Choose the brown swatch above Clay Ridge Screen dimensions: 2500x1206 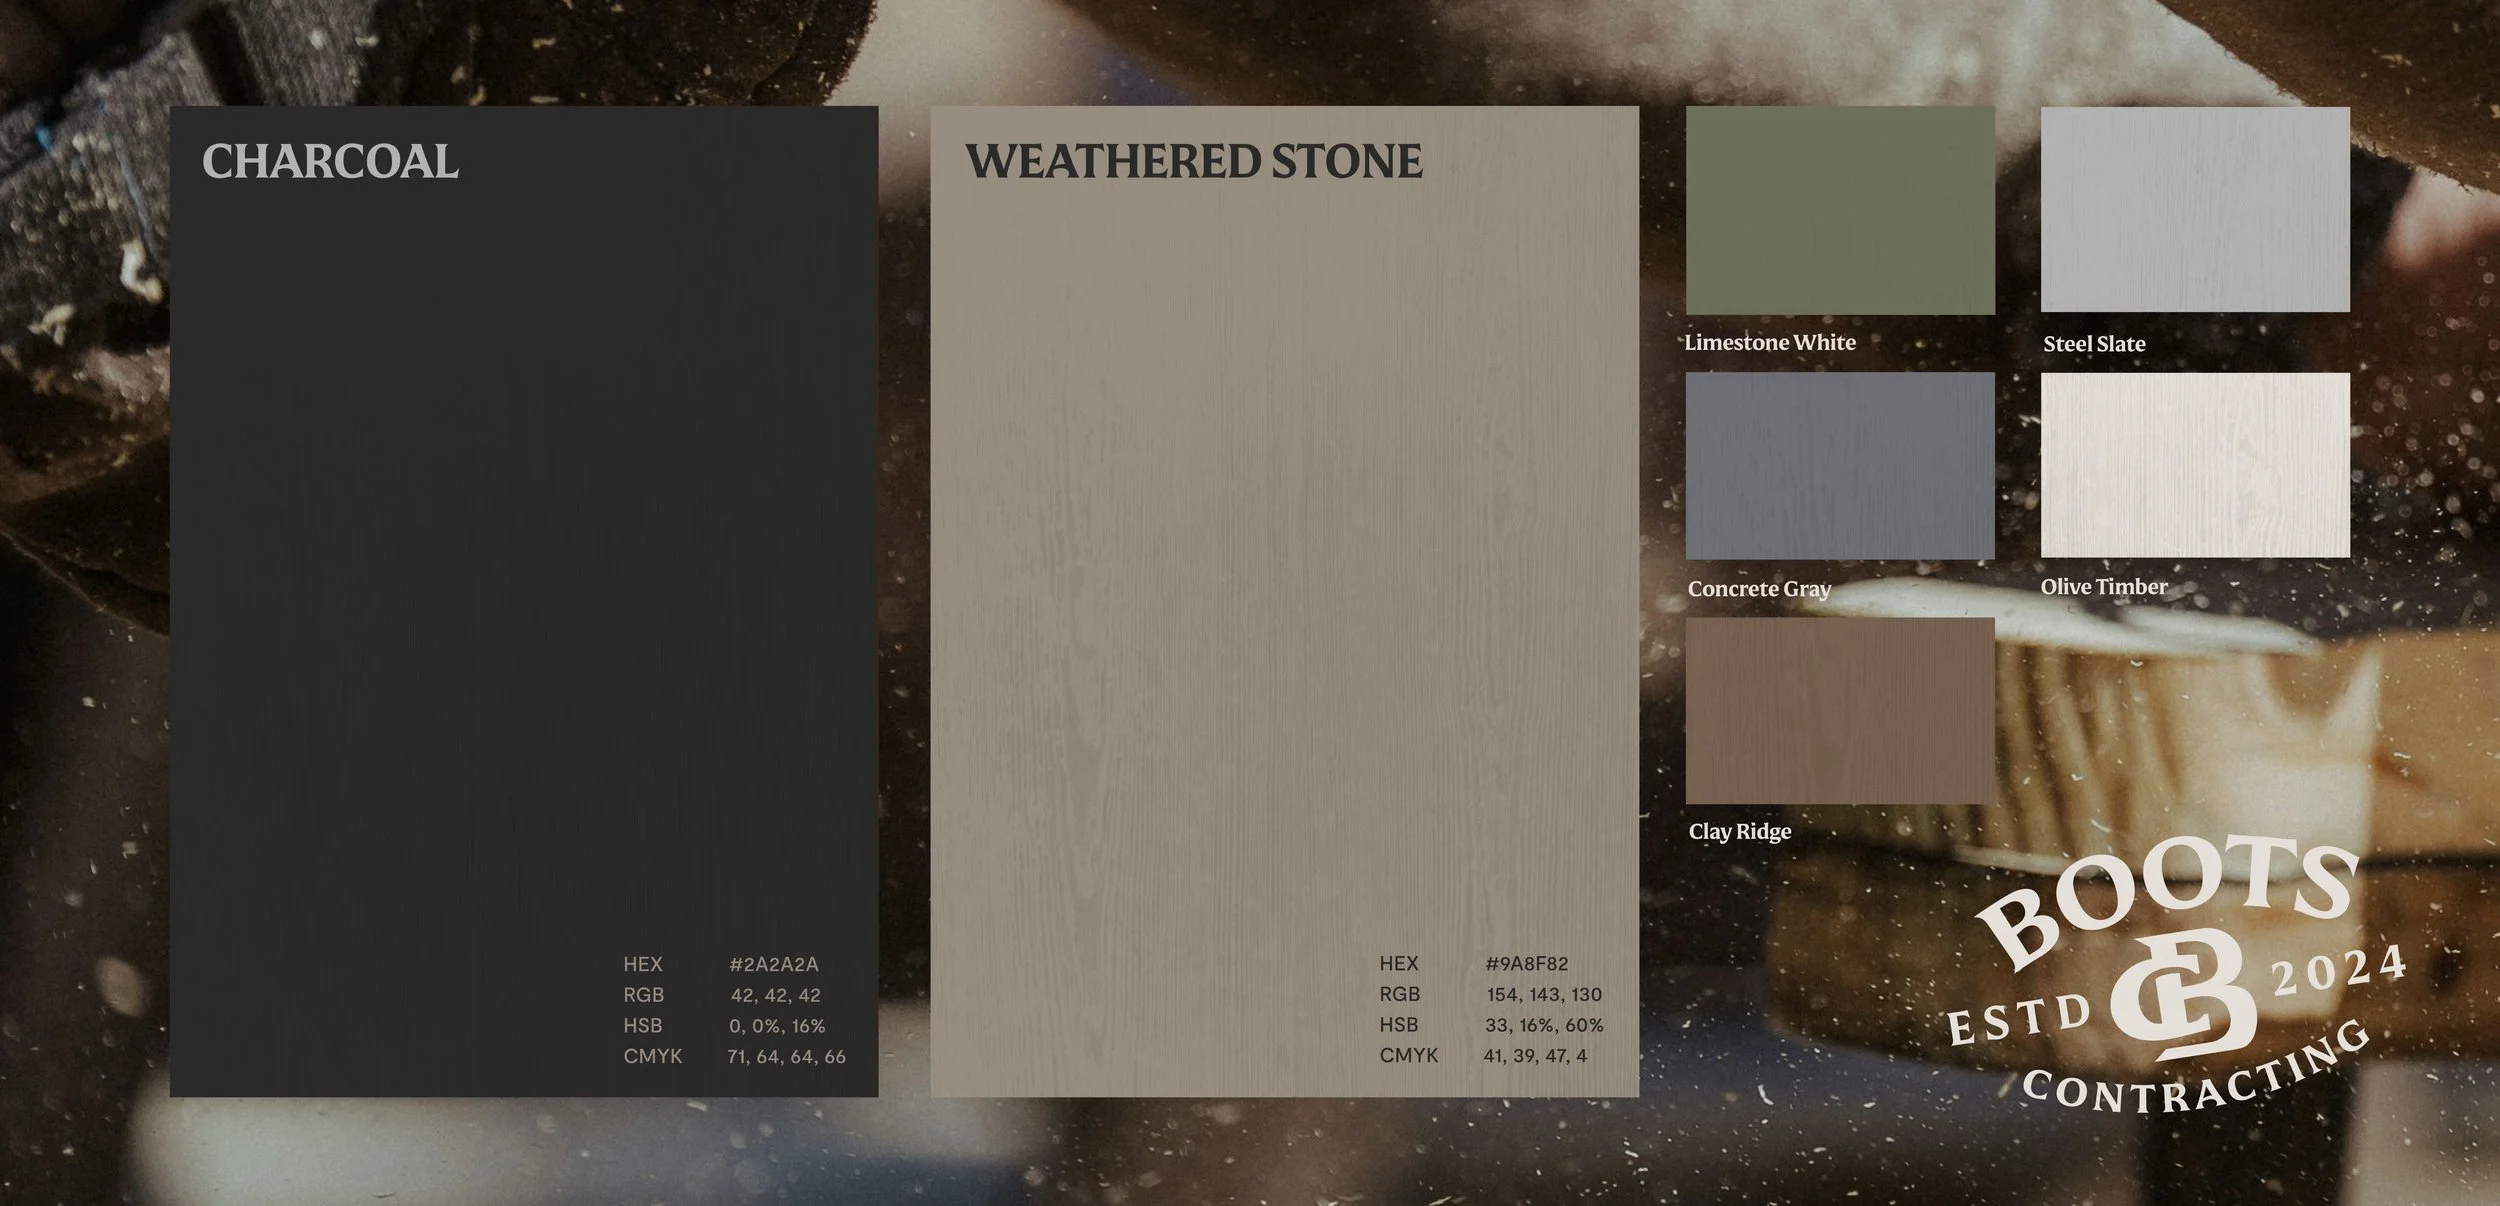[x=1840, y=710]
